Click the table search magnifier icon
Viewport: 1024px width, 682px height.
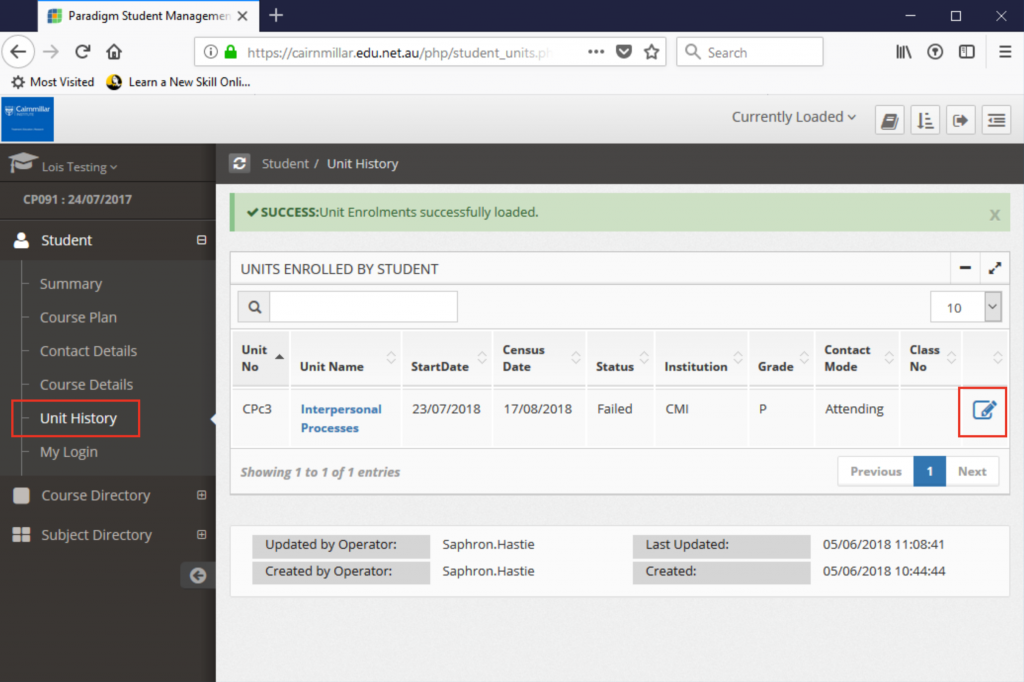tap(255, 306)
